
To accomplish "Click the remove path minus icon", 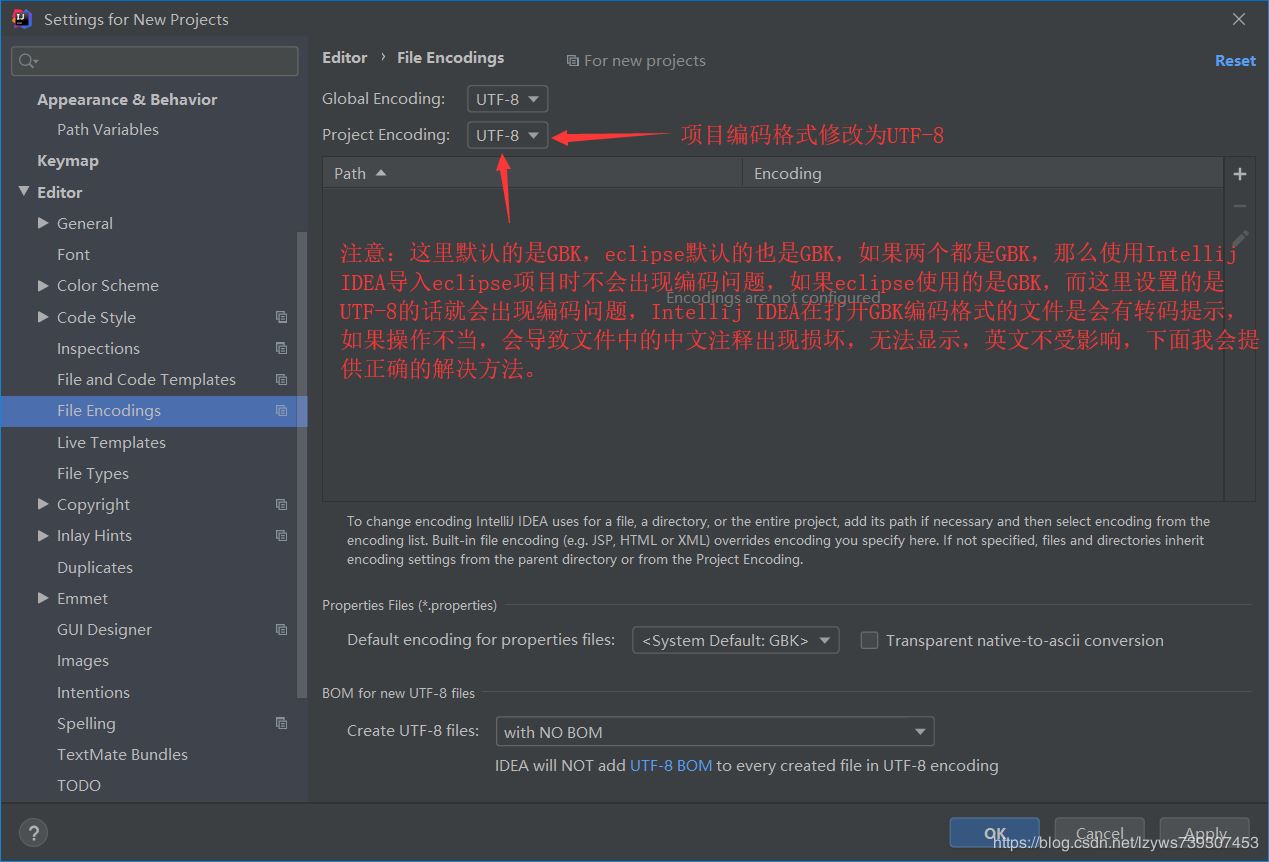I will [x=1240, y=206].
